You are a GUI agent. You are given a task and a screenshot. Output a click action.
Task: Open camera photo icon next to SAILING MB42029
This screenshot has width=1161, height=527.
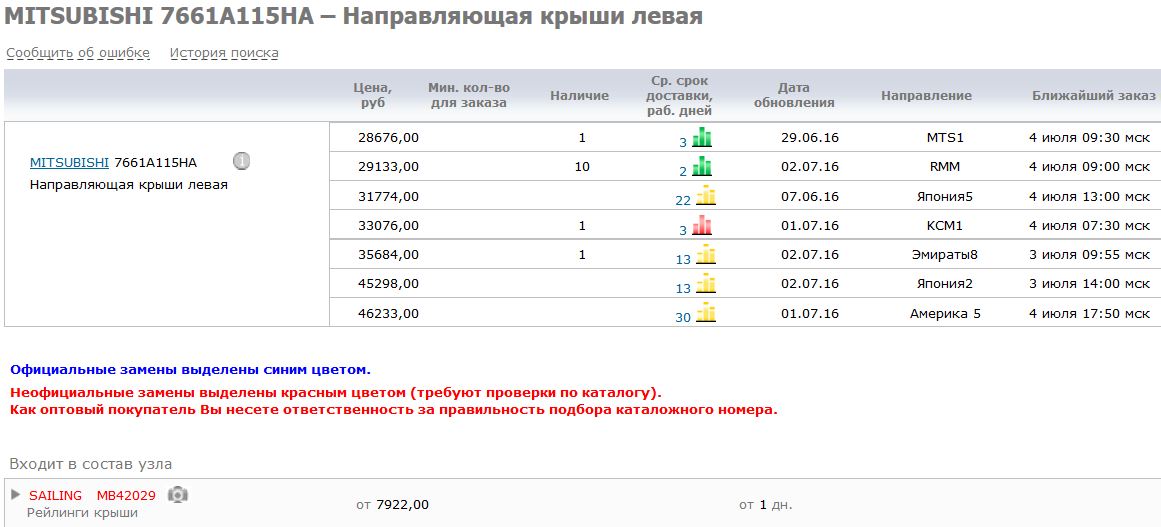[178, 494]
